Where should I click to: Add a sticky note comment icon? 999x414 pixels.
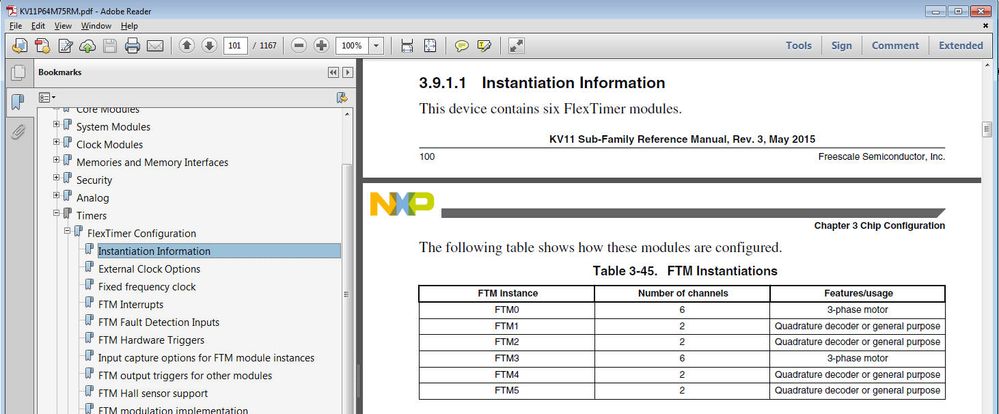(461, 45)
